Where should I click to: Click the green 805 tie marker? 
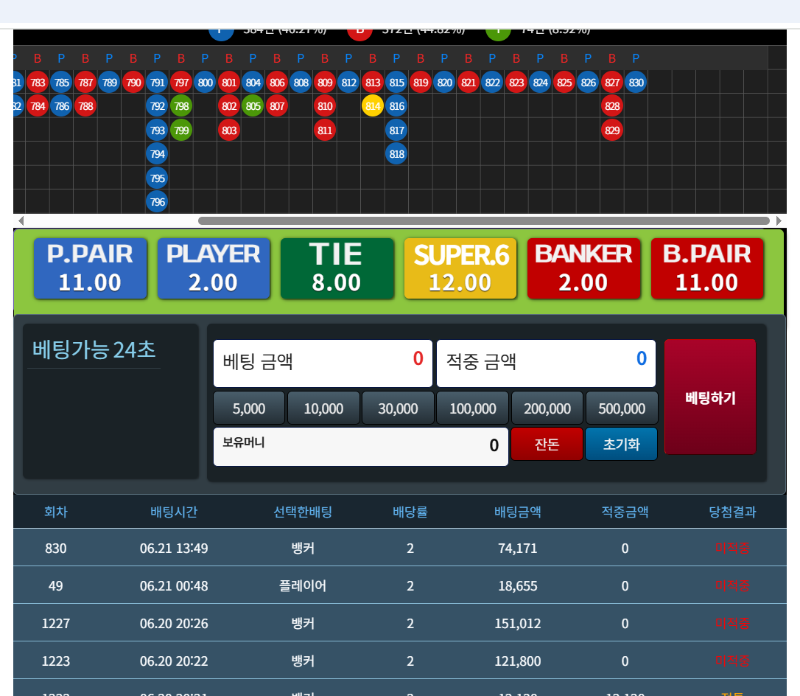tap(253, 106)
